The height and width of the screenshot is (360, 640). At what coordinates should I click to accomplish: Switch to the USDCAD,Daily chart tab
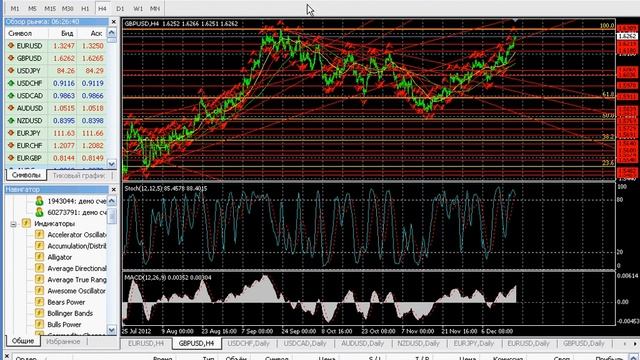[x=305, y=343]
